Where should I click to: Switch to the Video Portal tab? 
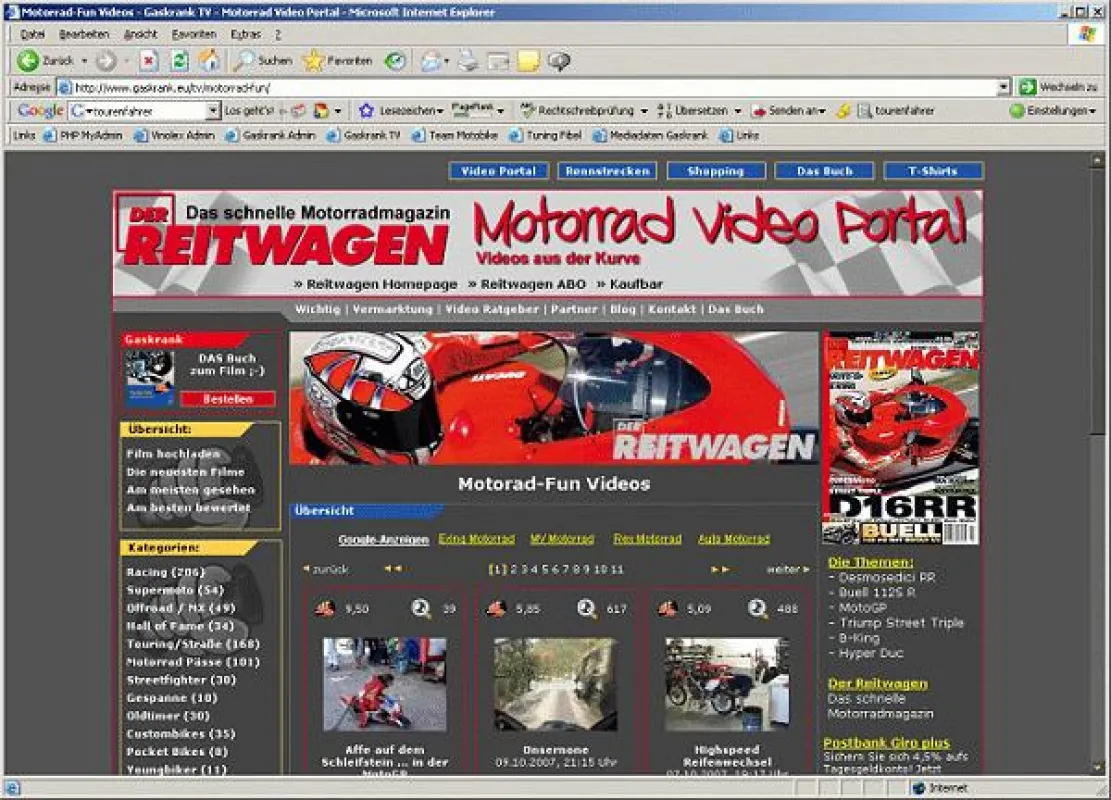point(498,171)
